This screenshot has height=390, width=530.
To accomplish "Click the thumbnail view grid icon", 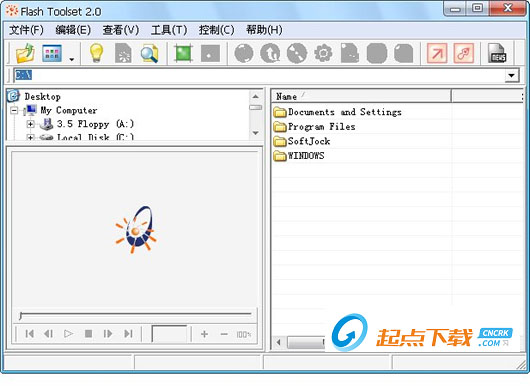I will click(x=52, y=53).
